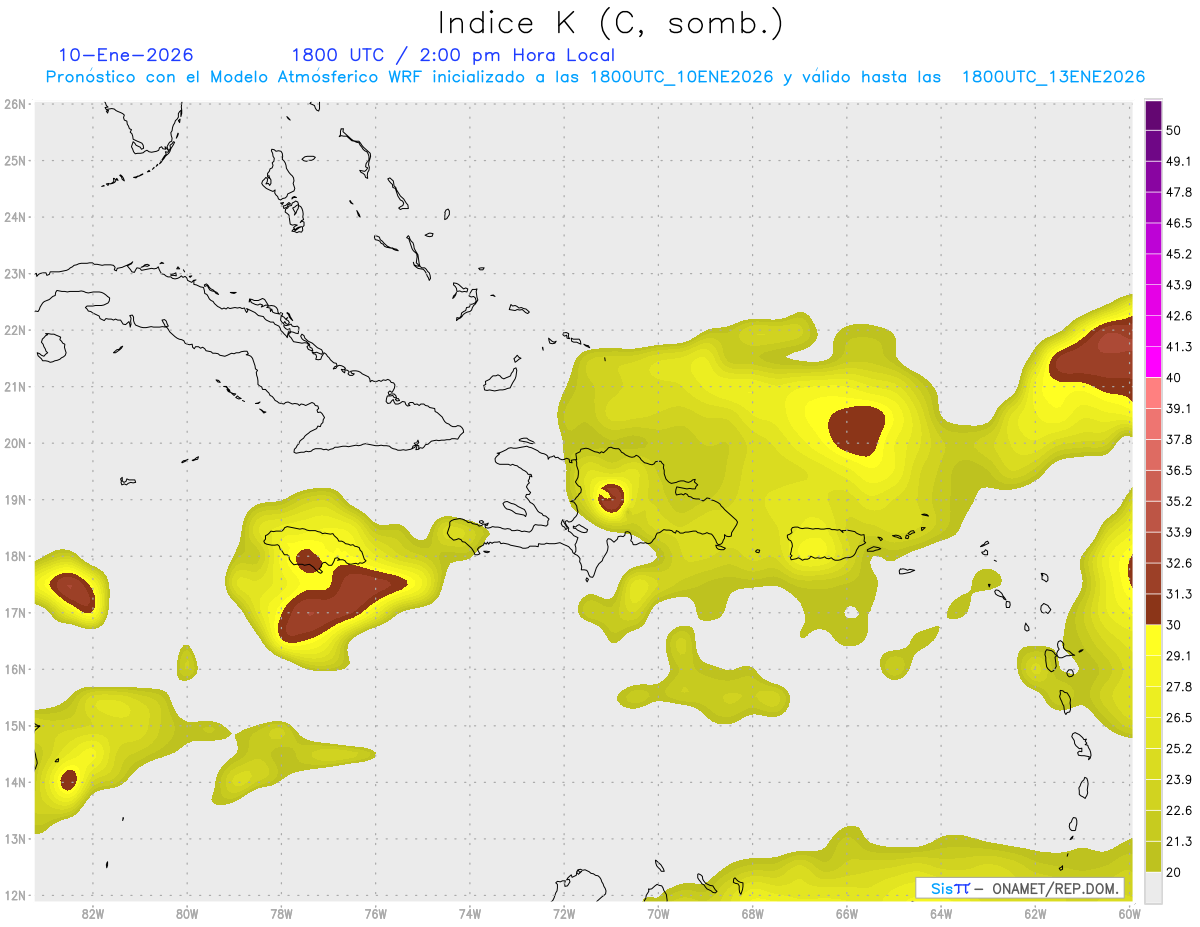Screen dimensions: 1200x927
Task: Click the brown swatch between 30 and 31.3
Action: tap(1153, 609)
